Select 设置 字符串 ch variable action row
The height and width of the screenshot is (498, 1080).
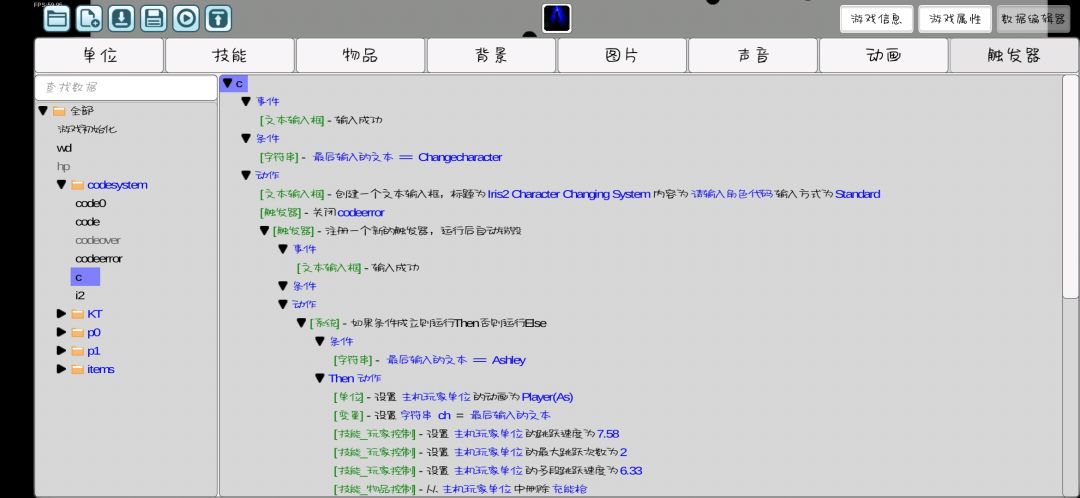tap(442, 415)
